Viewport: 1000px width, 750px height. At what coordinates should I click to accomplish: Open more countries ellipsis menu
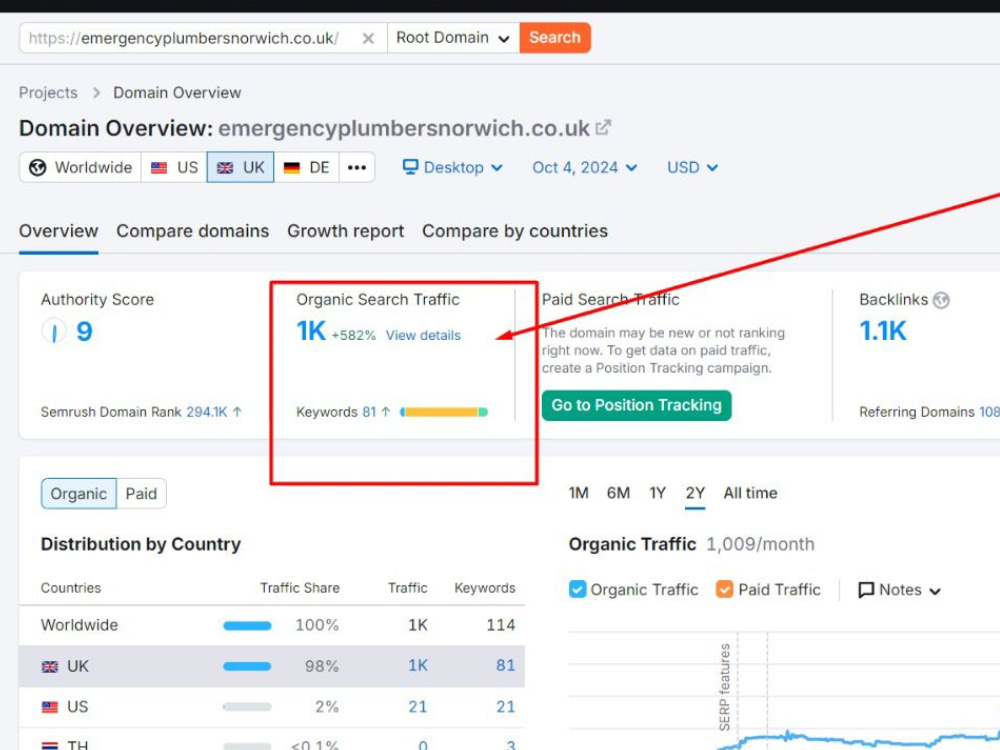(x=357, y=167)
